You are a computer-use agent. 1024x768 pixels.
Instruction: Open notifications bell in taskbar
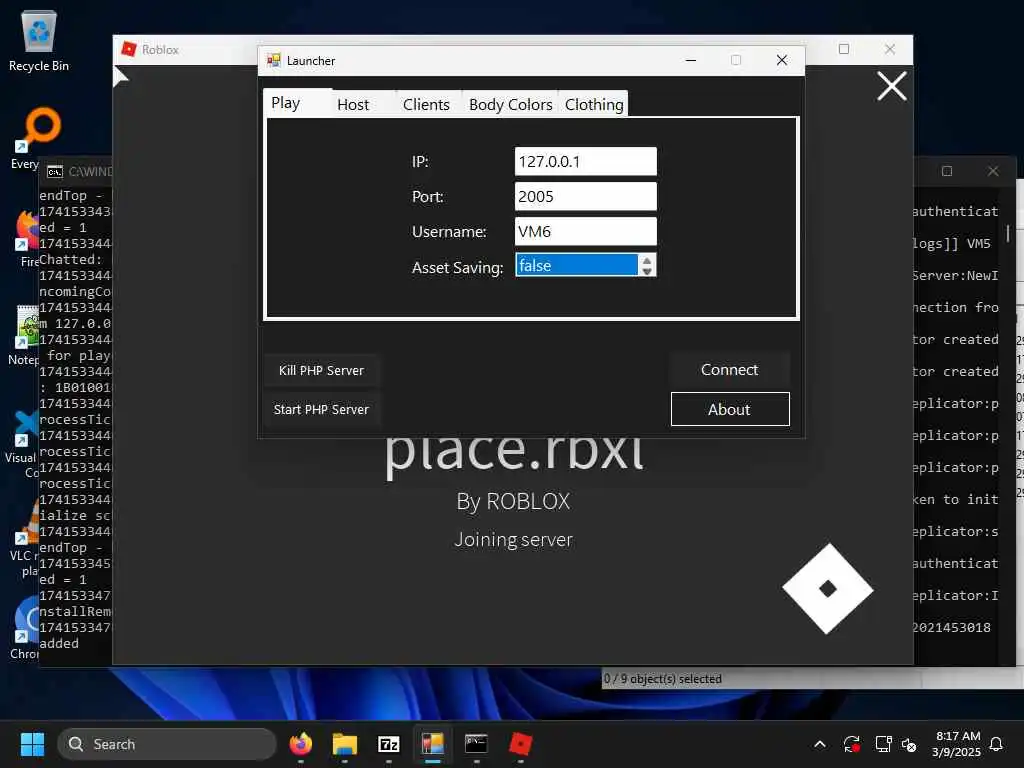tap(996, 744)
